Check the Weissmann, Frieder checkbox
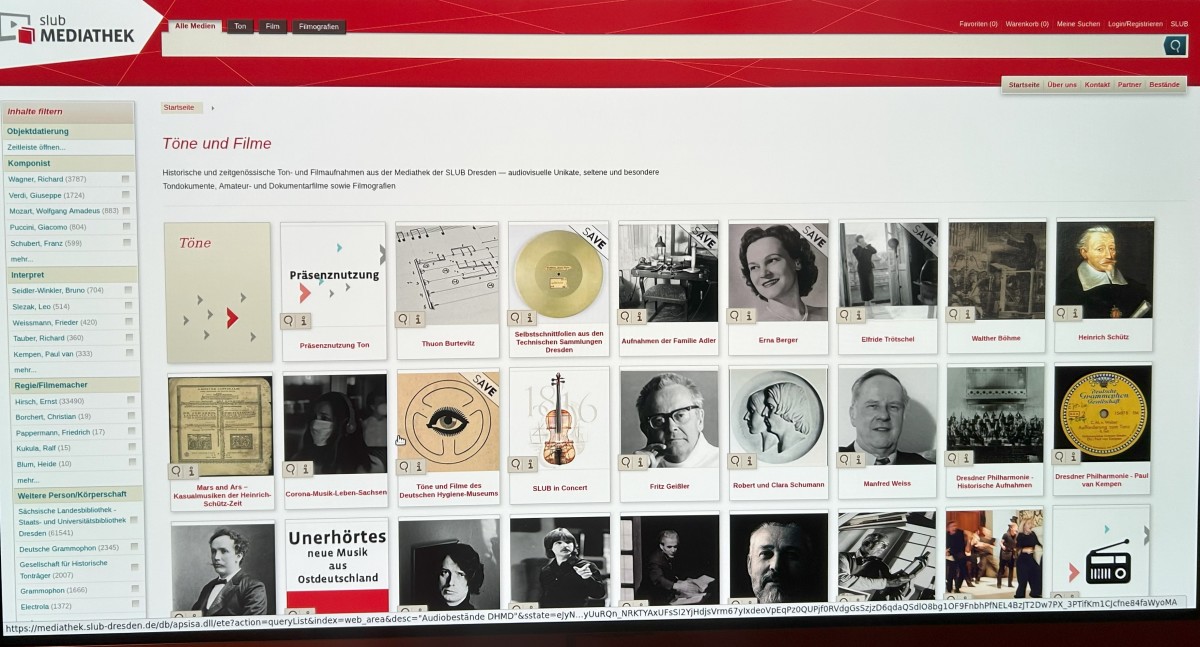 pos(128,322)
